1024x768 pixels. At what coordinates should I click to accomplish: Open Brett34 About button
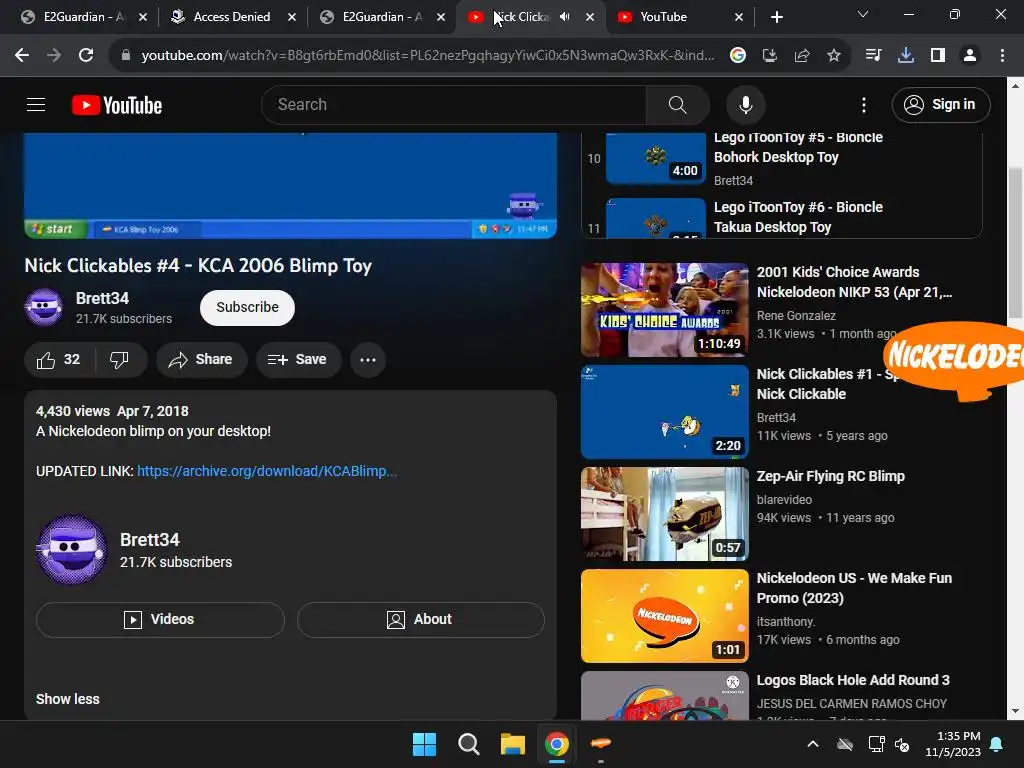[421, 619]
